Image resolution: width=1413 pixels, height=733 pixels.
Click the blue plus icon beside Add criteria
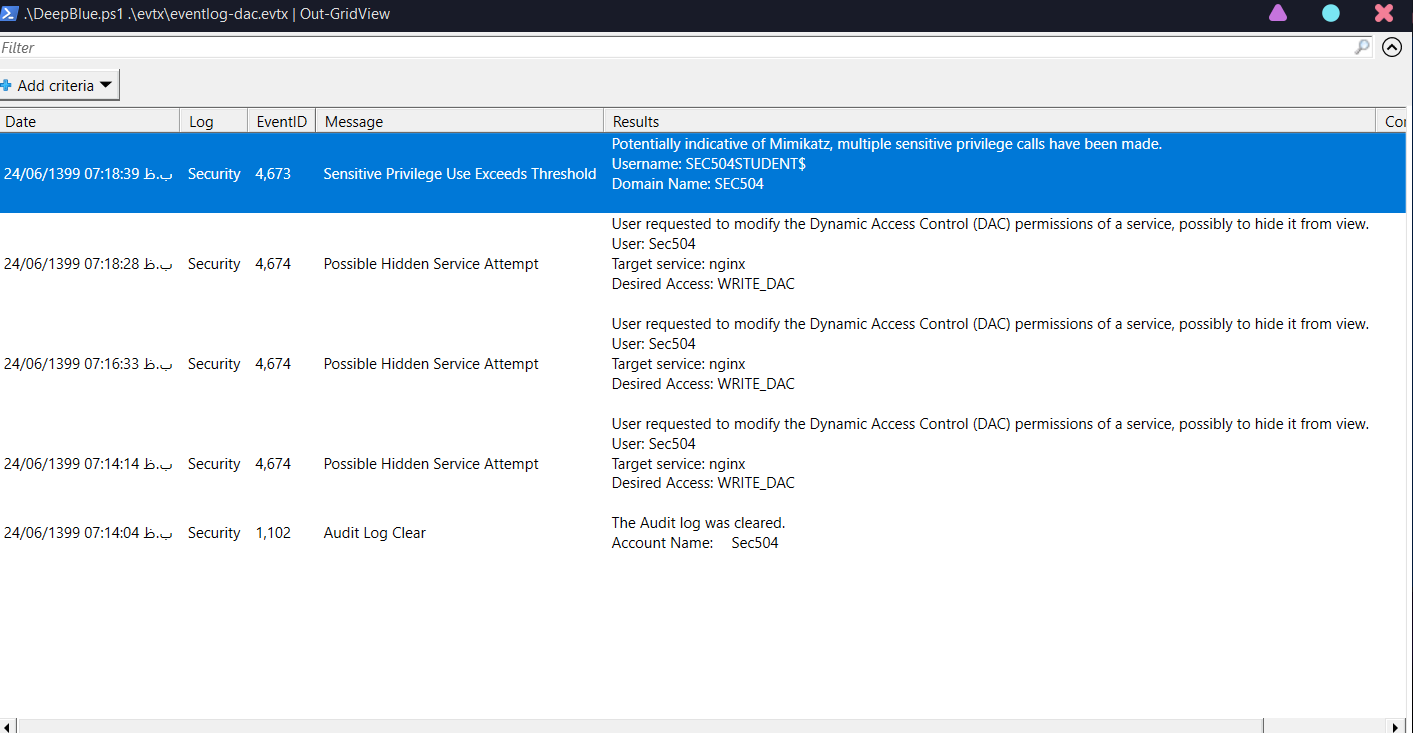tap(8, 84)
